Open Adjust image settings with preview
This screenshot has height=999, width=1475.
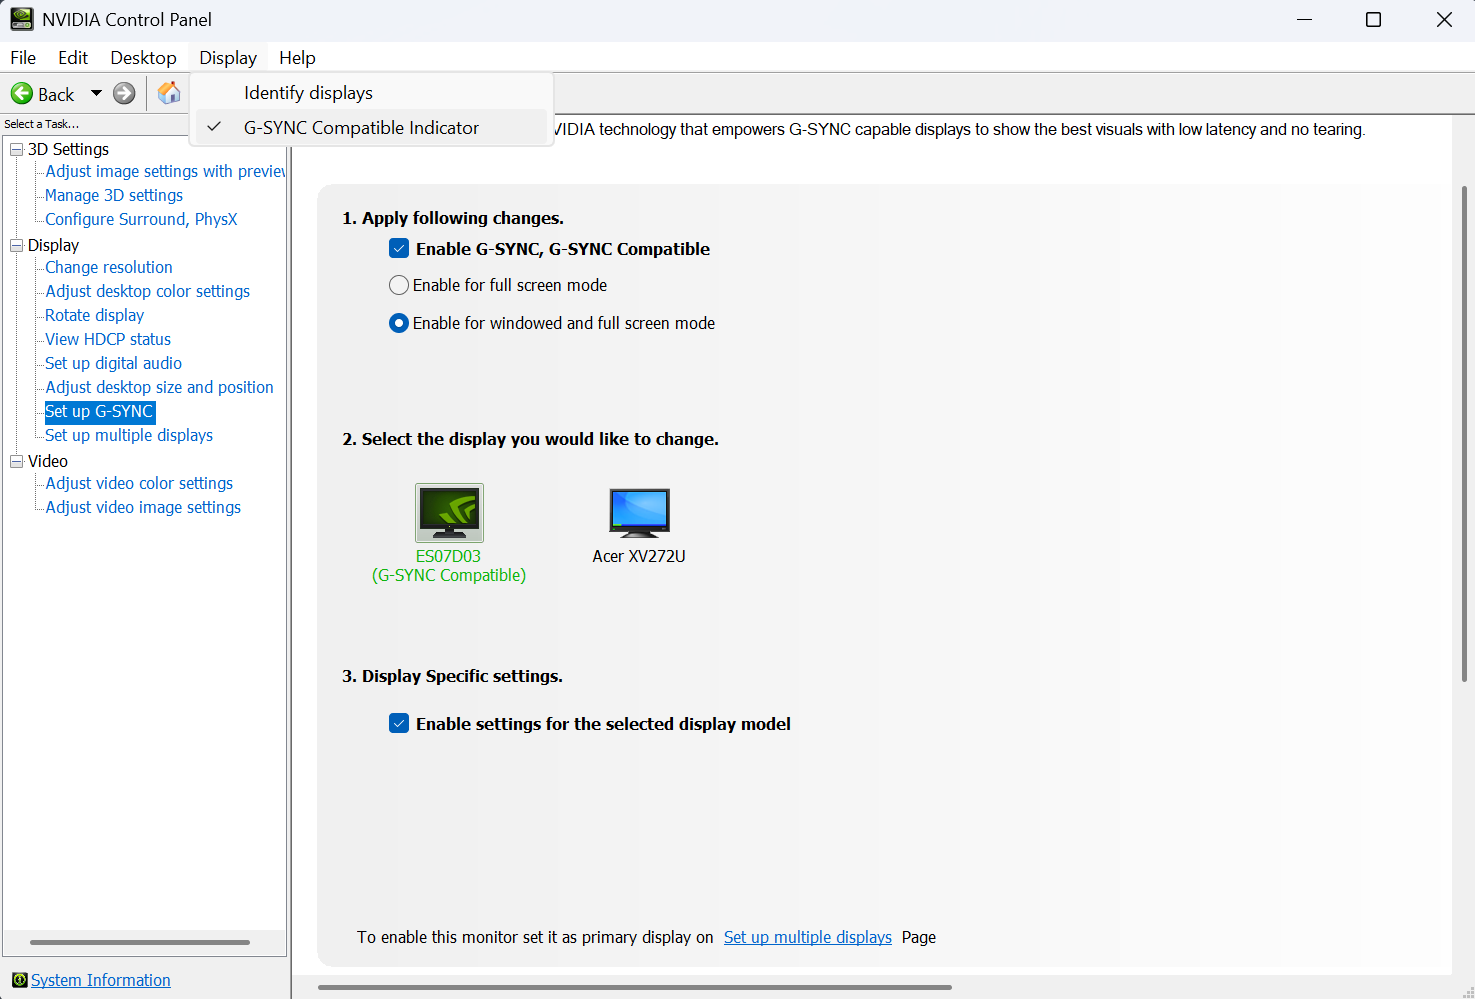(x=165, y=172)
